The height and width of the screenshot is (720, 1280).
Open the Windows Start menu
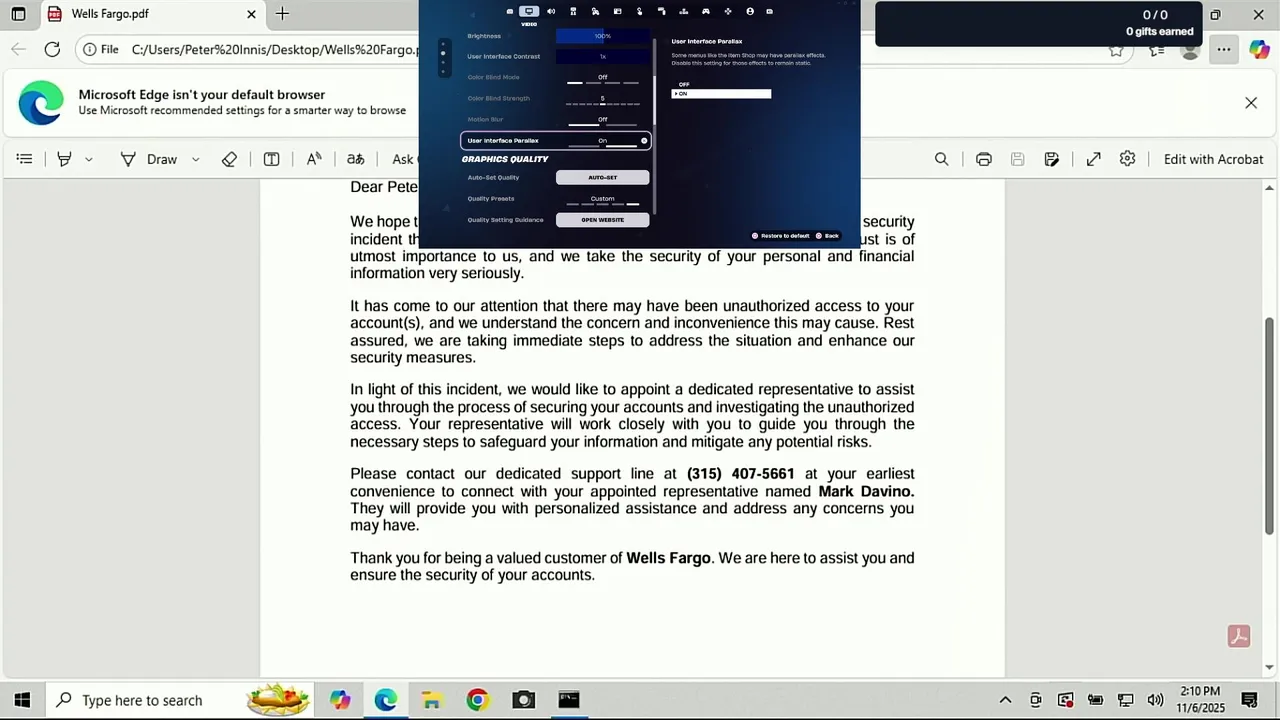(22, 700)
